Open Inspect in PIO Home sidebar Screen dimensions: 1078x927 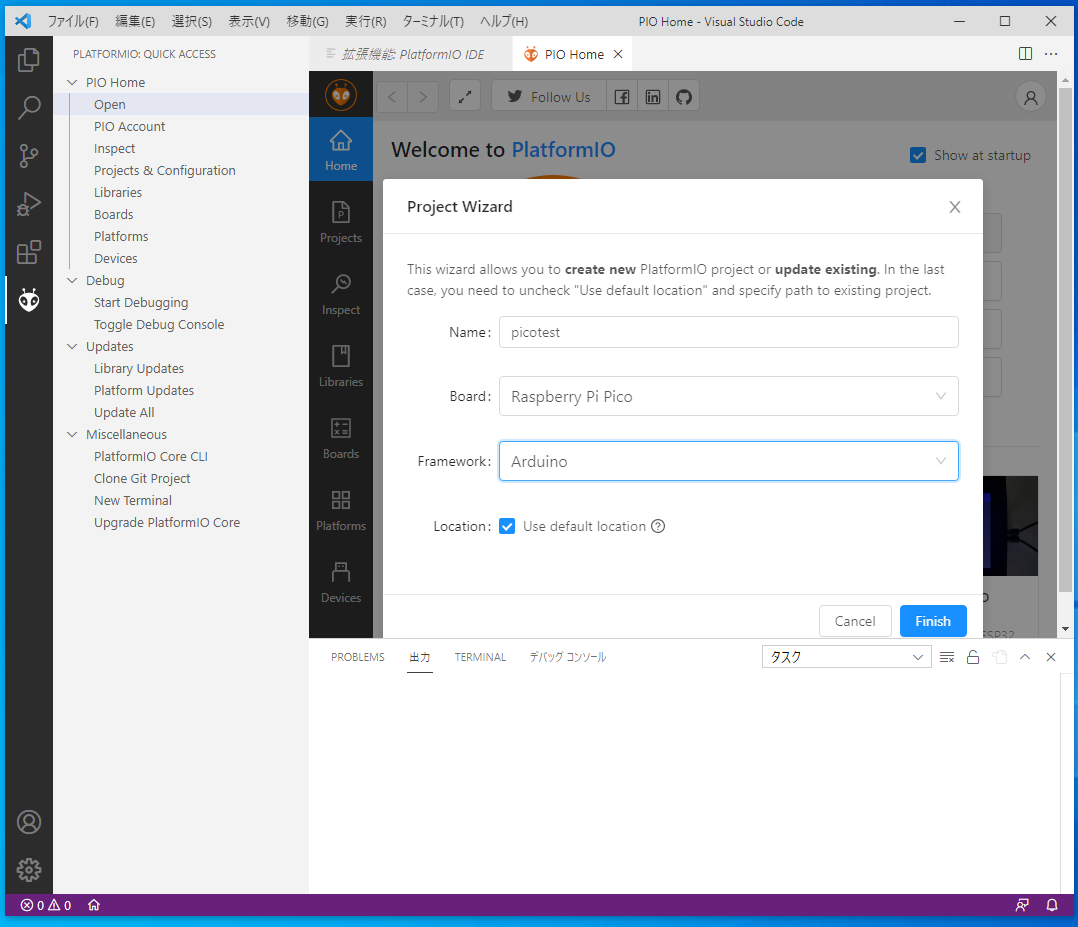point(341,294)
